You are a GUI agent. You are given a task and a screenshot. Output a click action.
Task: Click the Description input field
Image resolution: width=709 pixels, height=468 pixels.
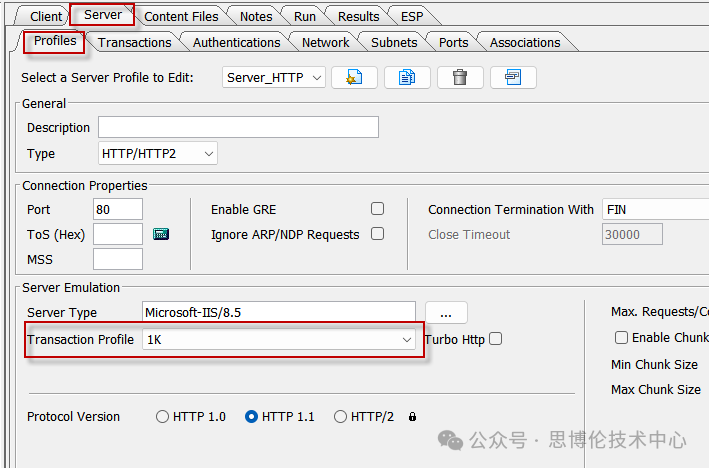pyautogui.click(x=238, y=127)
